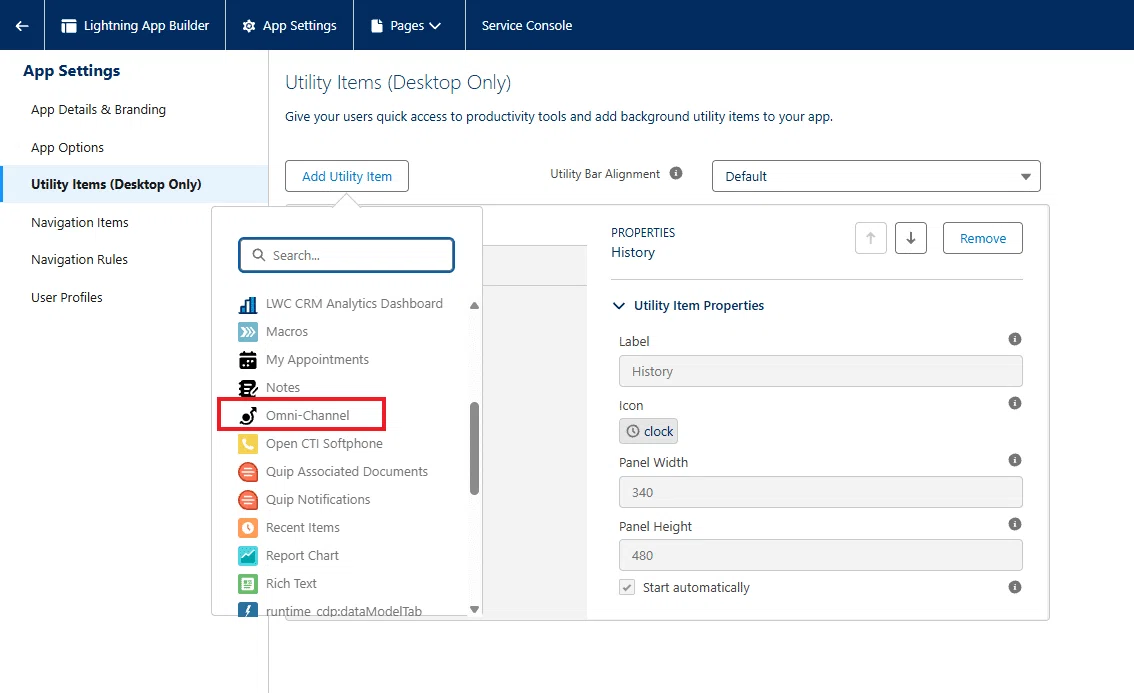Show info tooltip for Label field
Image resolution: width=1134 pixels, height=693 pixels.
coord(1015,339)
